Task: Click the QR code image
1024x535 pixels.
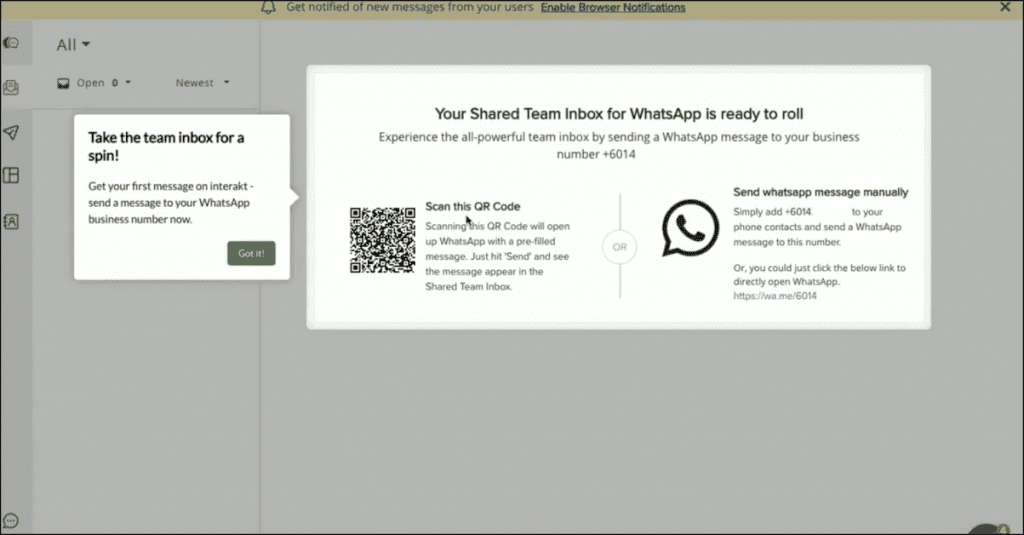Action: 383,240
